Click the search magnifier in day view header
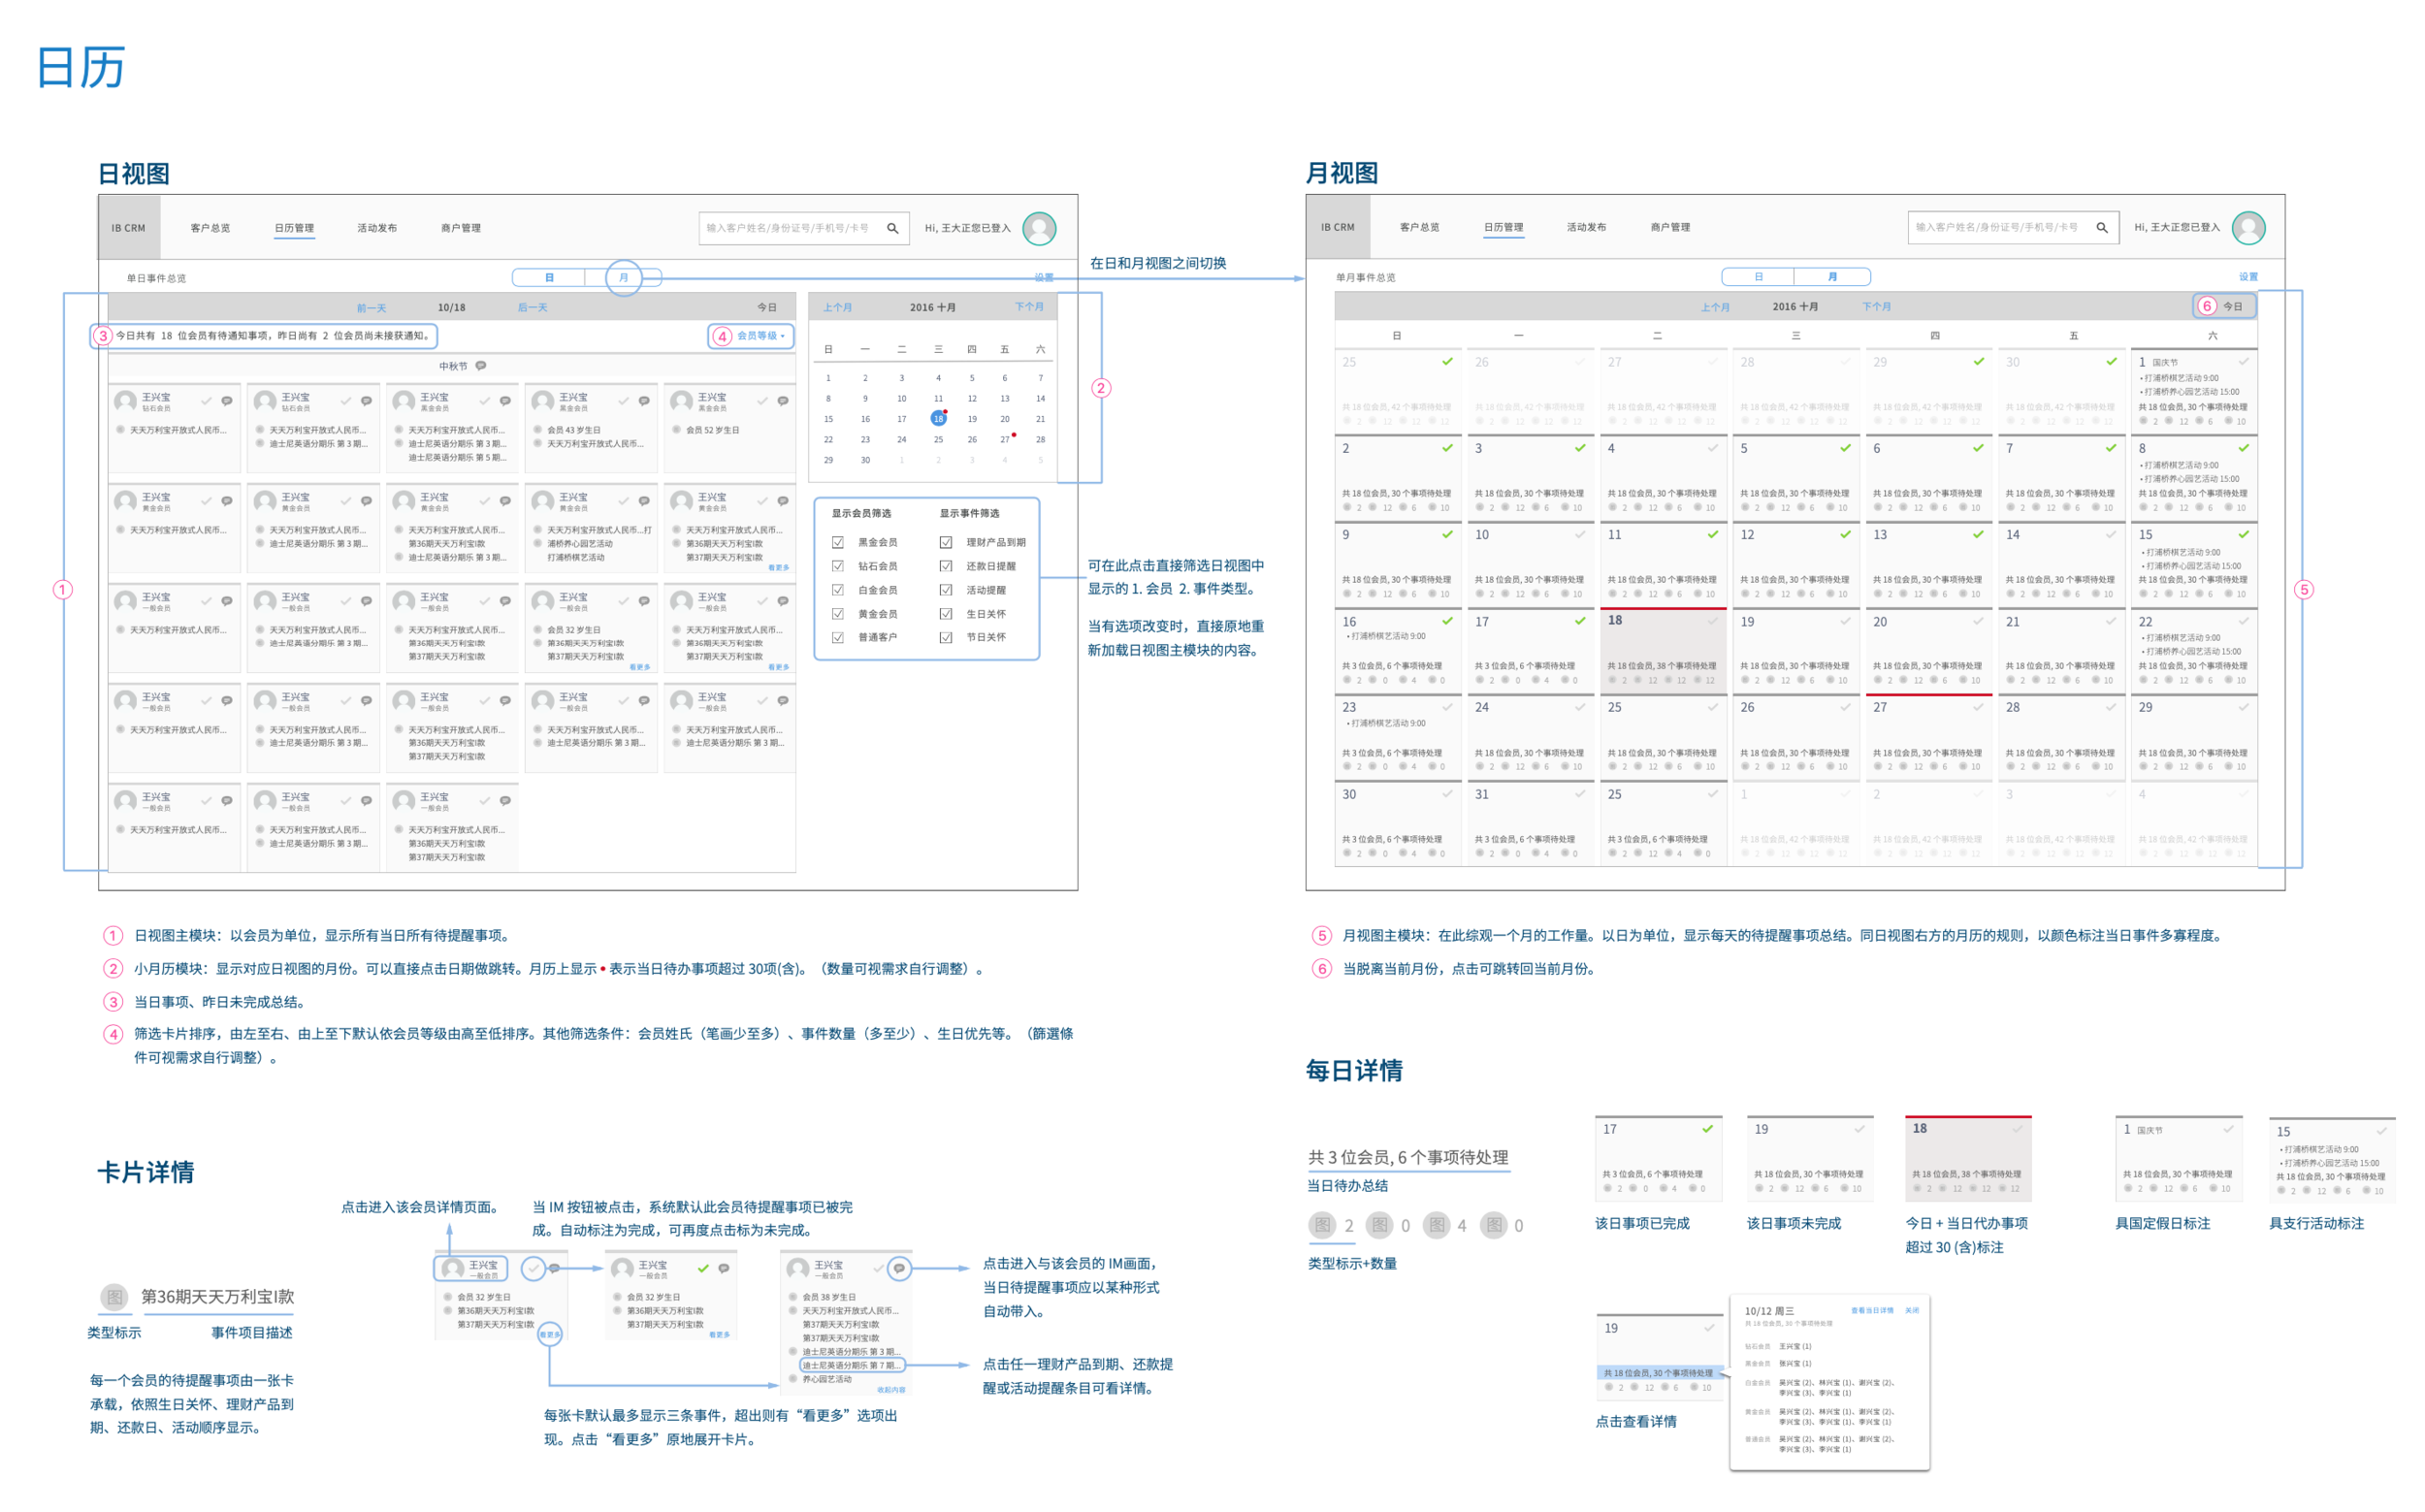Viewport: 2425px width, 1512px height. (892, 228)
